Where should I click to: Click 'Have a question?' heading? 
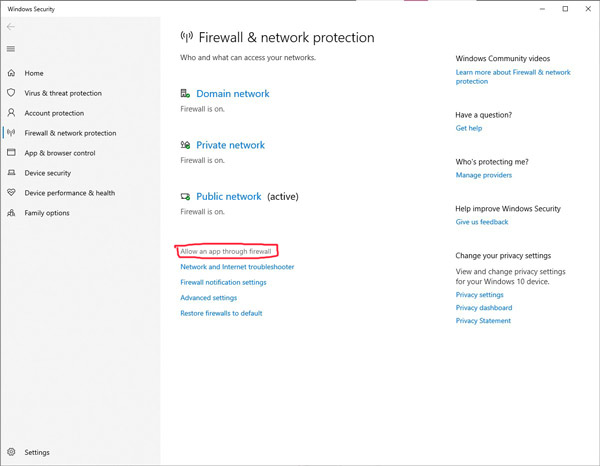tap(483, 115)
